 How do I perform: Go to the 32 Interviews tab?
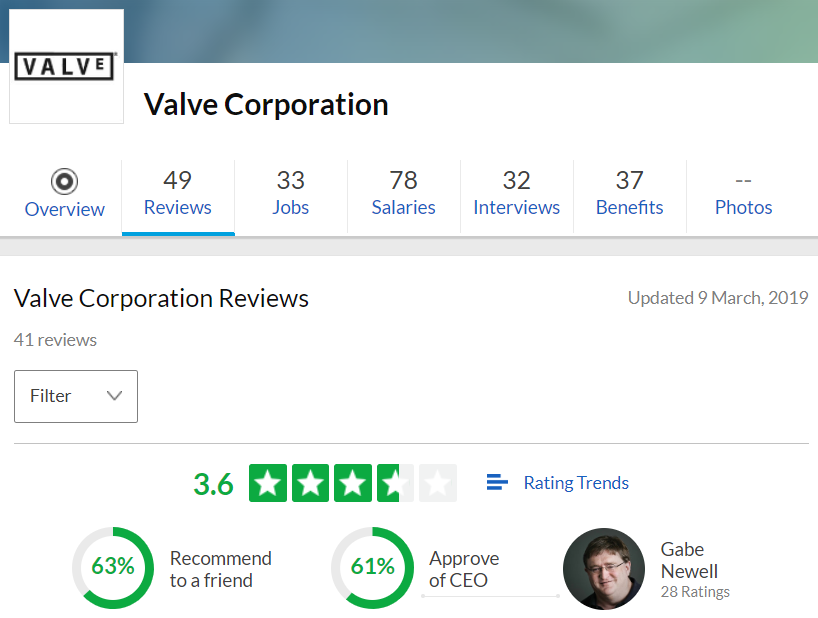tap(516, 194)
